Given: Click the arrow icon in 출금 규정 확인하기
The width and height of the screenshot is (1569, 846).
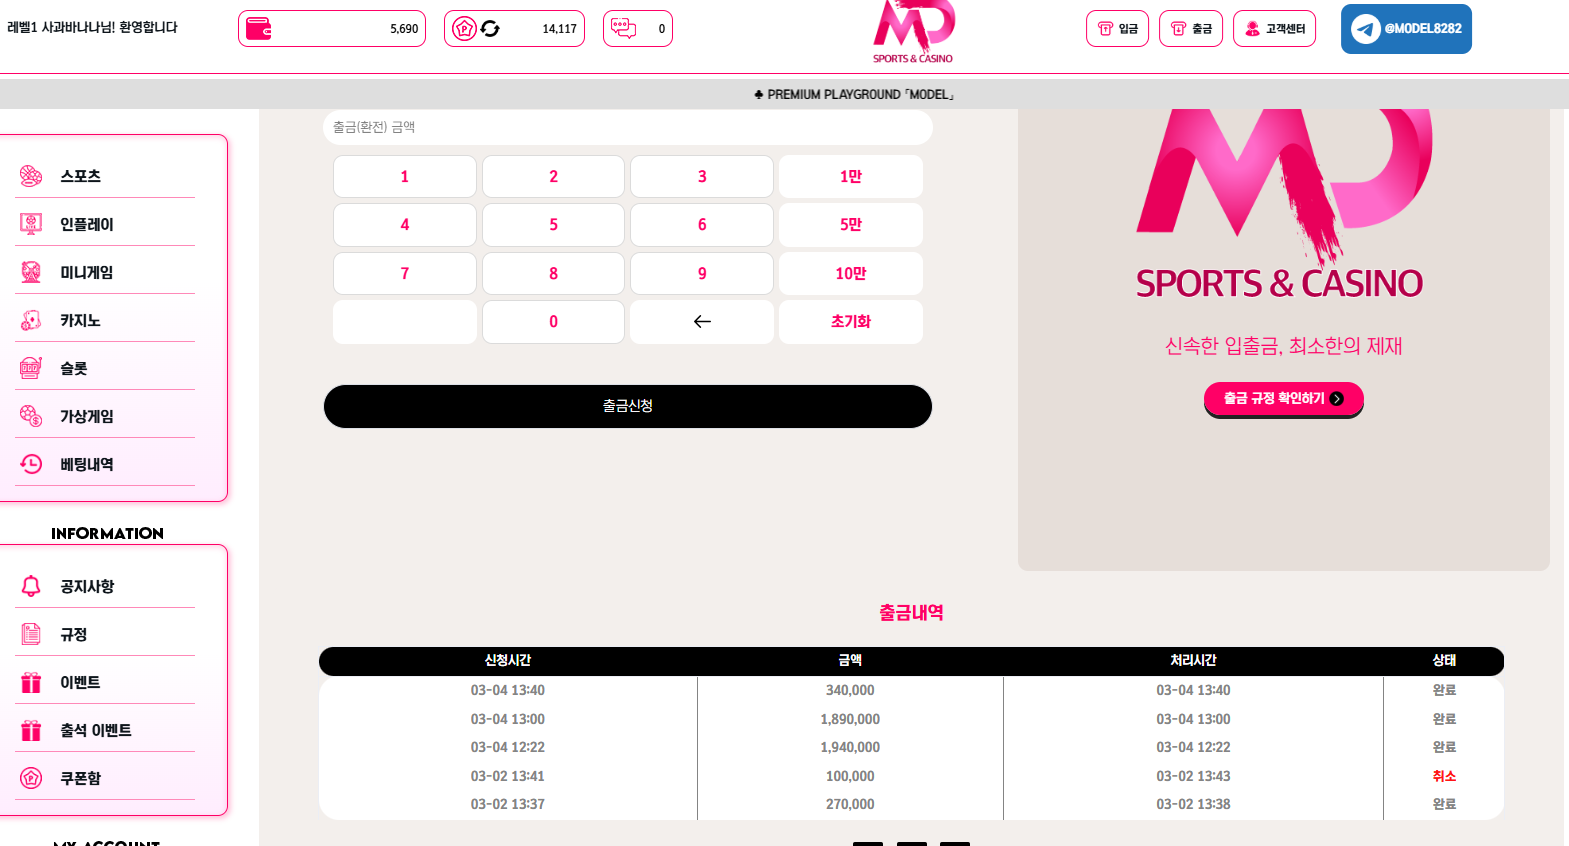Looking at the screenshot, I should pos(1337,398).
